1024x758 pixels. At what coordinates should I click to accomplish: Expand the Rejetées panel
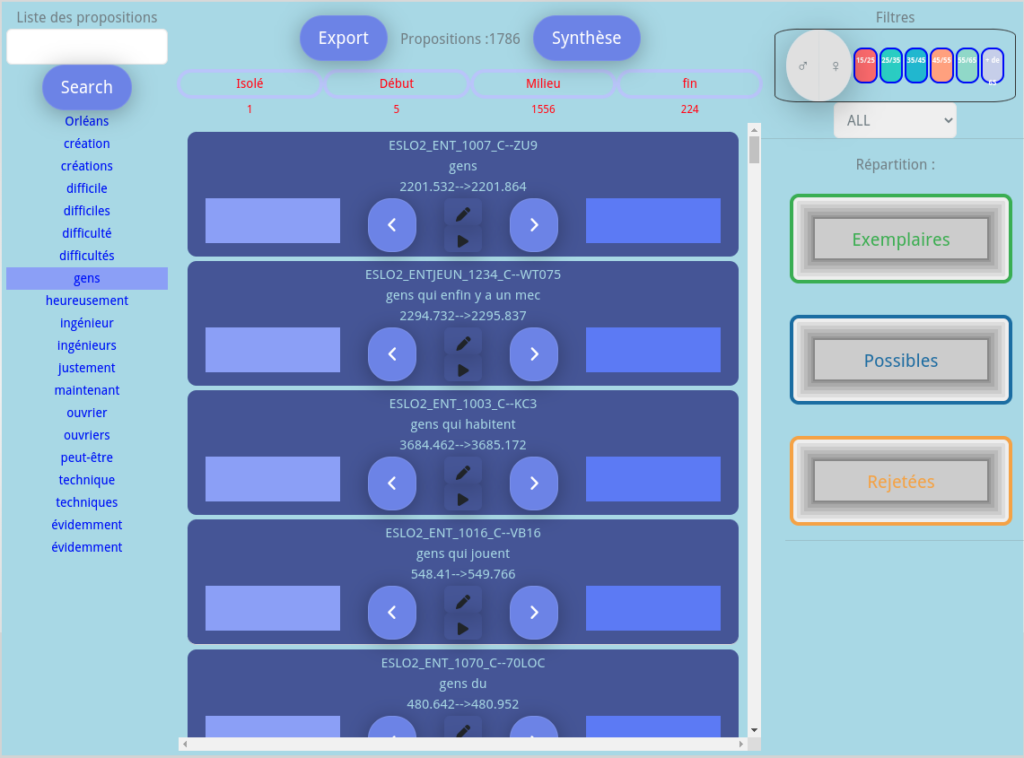click(900, 481)
